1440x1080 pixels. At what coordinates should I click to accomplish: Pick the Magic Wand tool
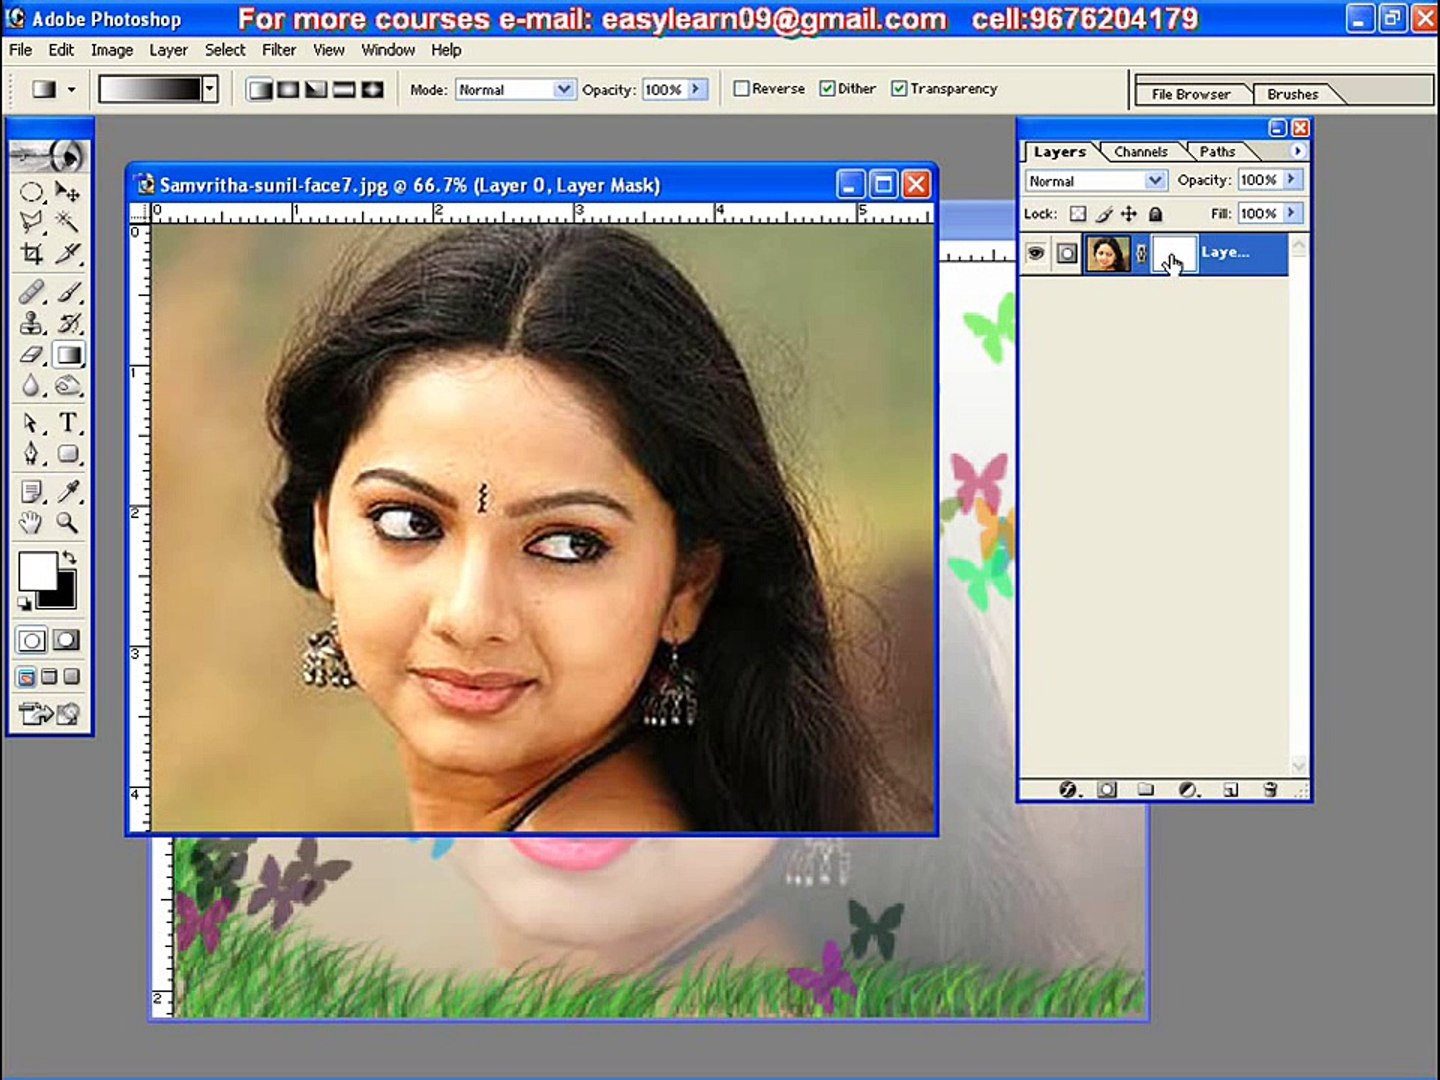coord(68,222)
